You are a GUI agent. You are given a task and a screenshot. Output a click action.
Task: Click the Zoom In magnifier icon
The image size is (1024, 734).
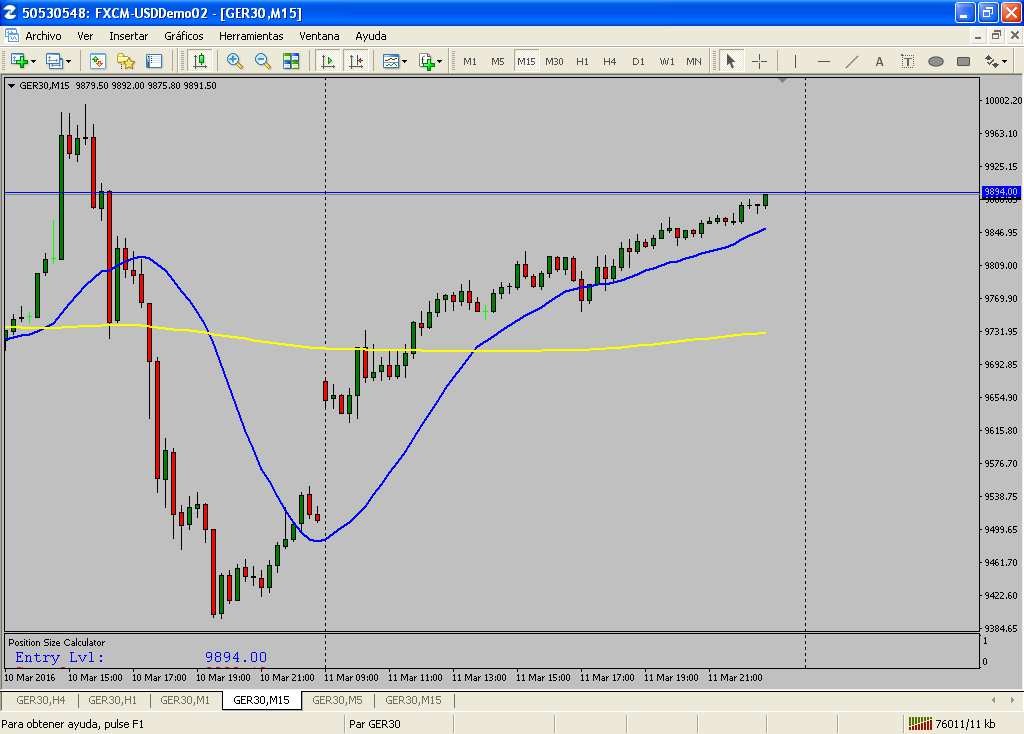pos(235,61)
